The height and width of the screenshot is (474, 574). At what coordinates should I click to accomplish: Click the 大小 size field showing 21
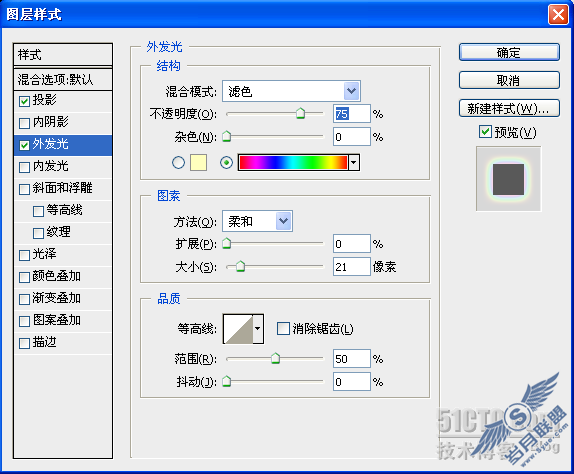(x=352, y=266)
